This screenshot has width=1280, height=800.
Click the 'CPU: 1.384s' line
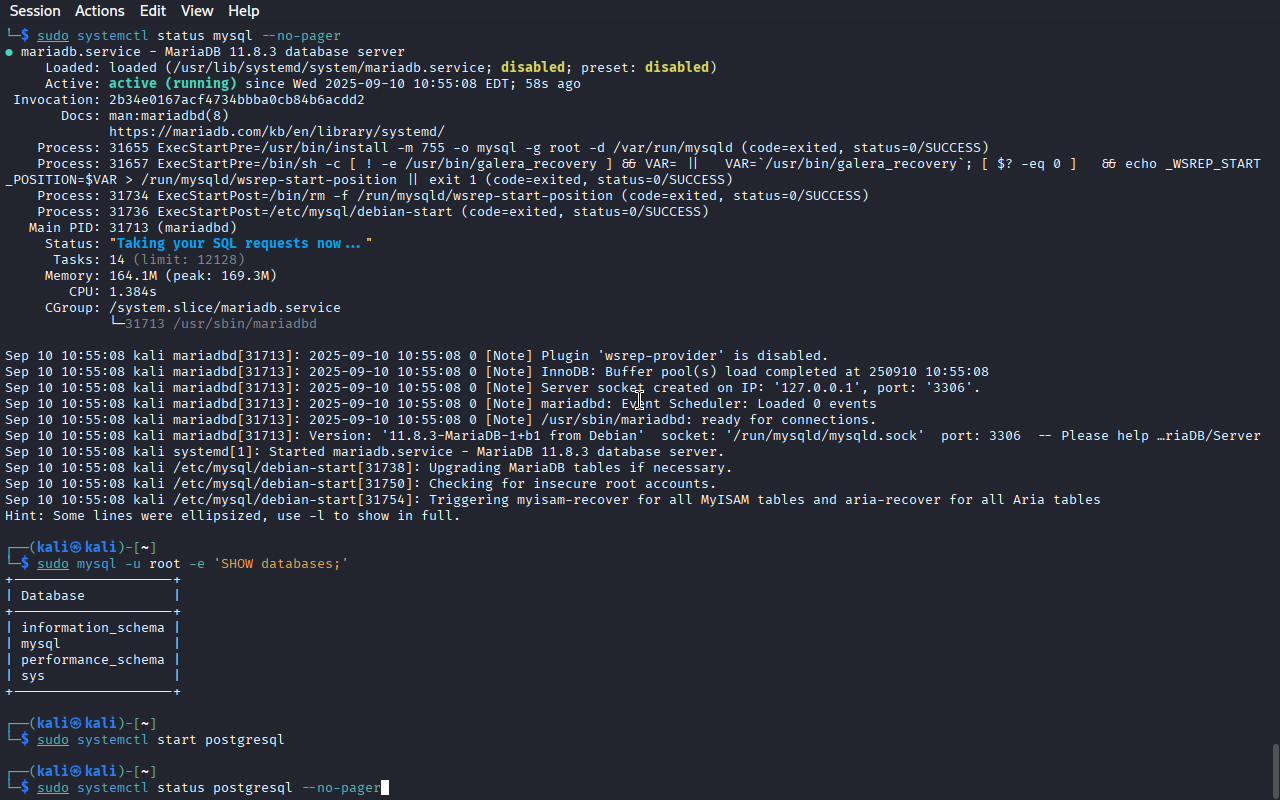[113, 292]
